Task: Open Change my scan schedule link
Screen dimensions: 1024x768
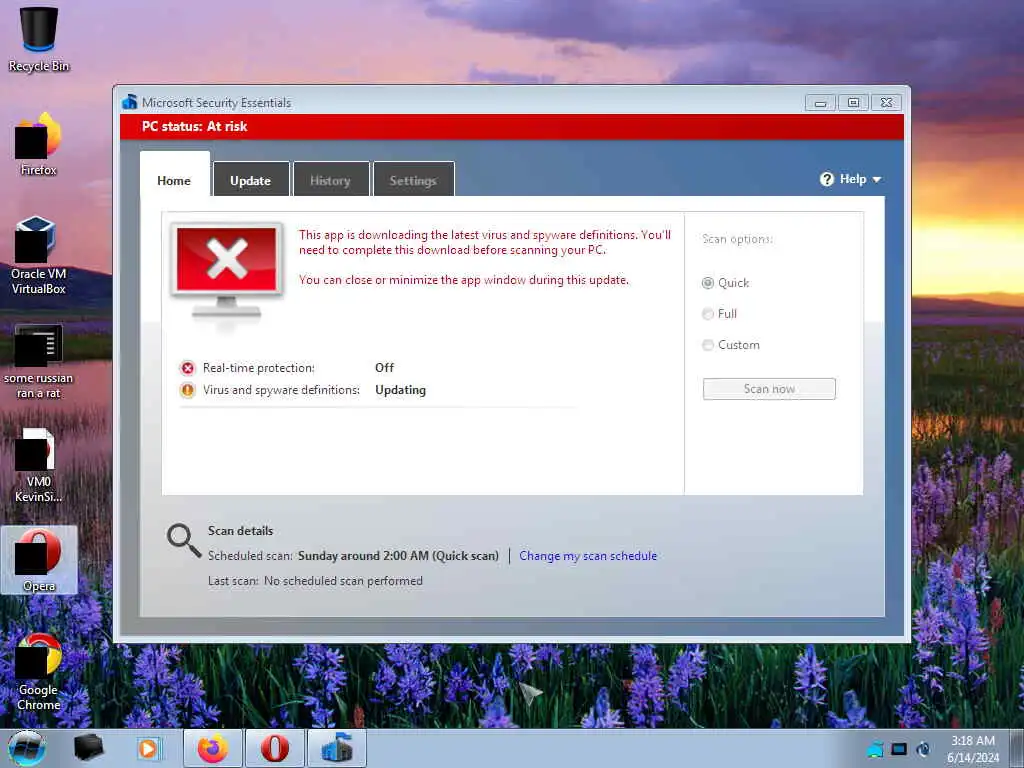Action: click(588, 556)
